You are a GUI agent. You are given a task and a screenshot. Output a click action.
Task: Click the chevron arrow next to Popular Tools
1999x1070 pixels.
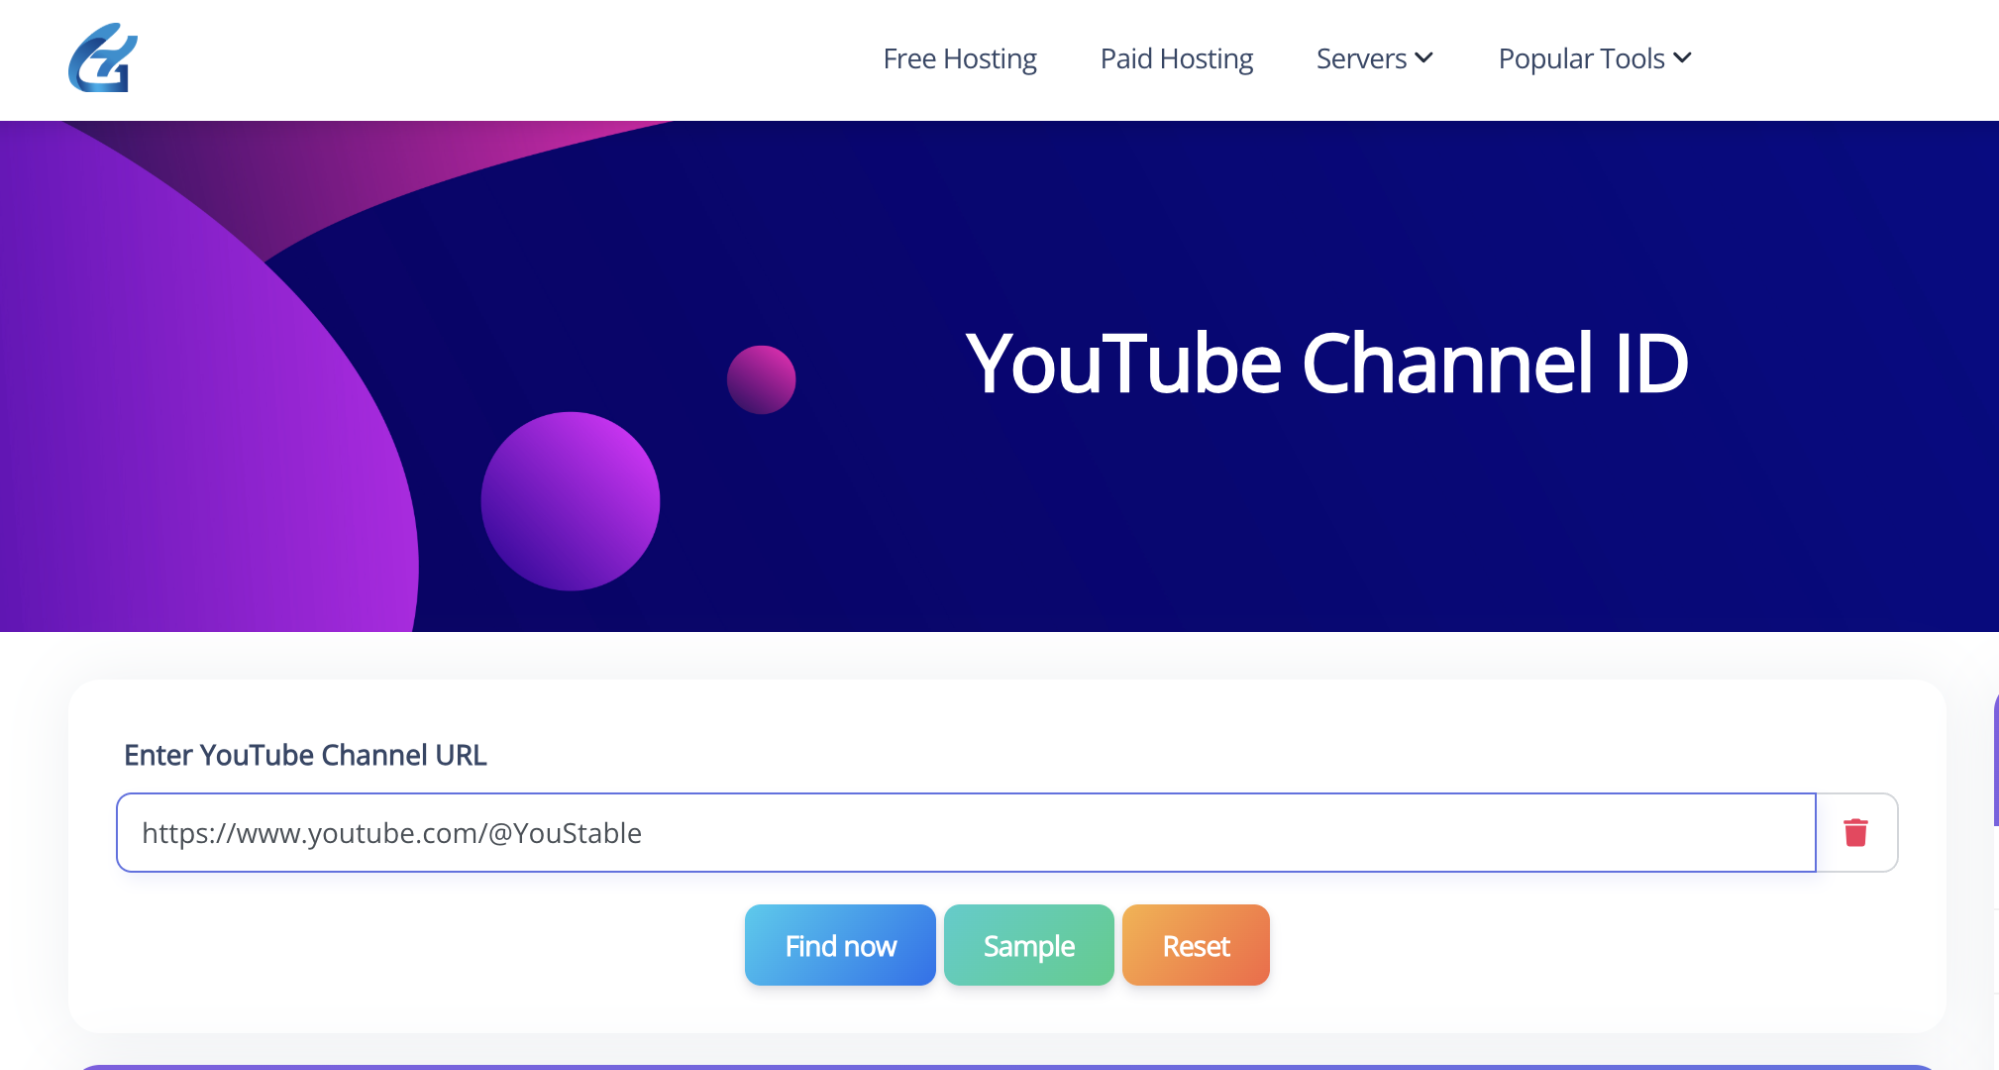tap(1683, 58)
